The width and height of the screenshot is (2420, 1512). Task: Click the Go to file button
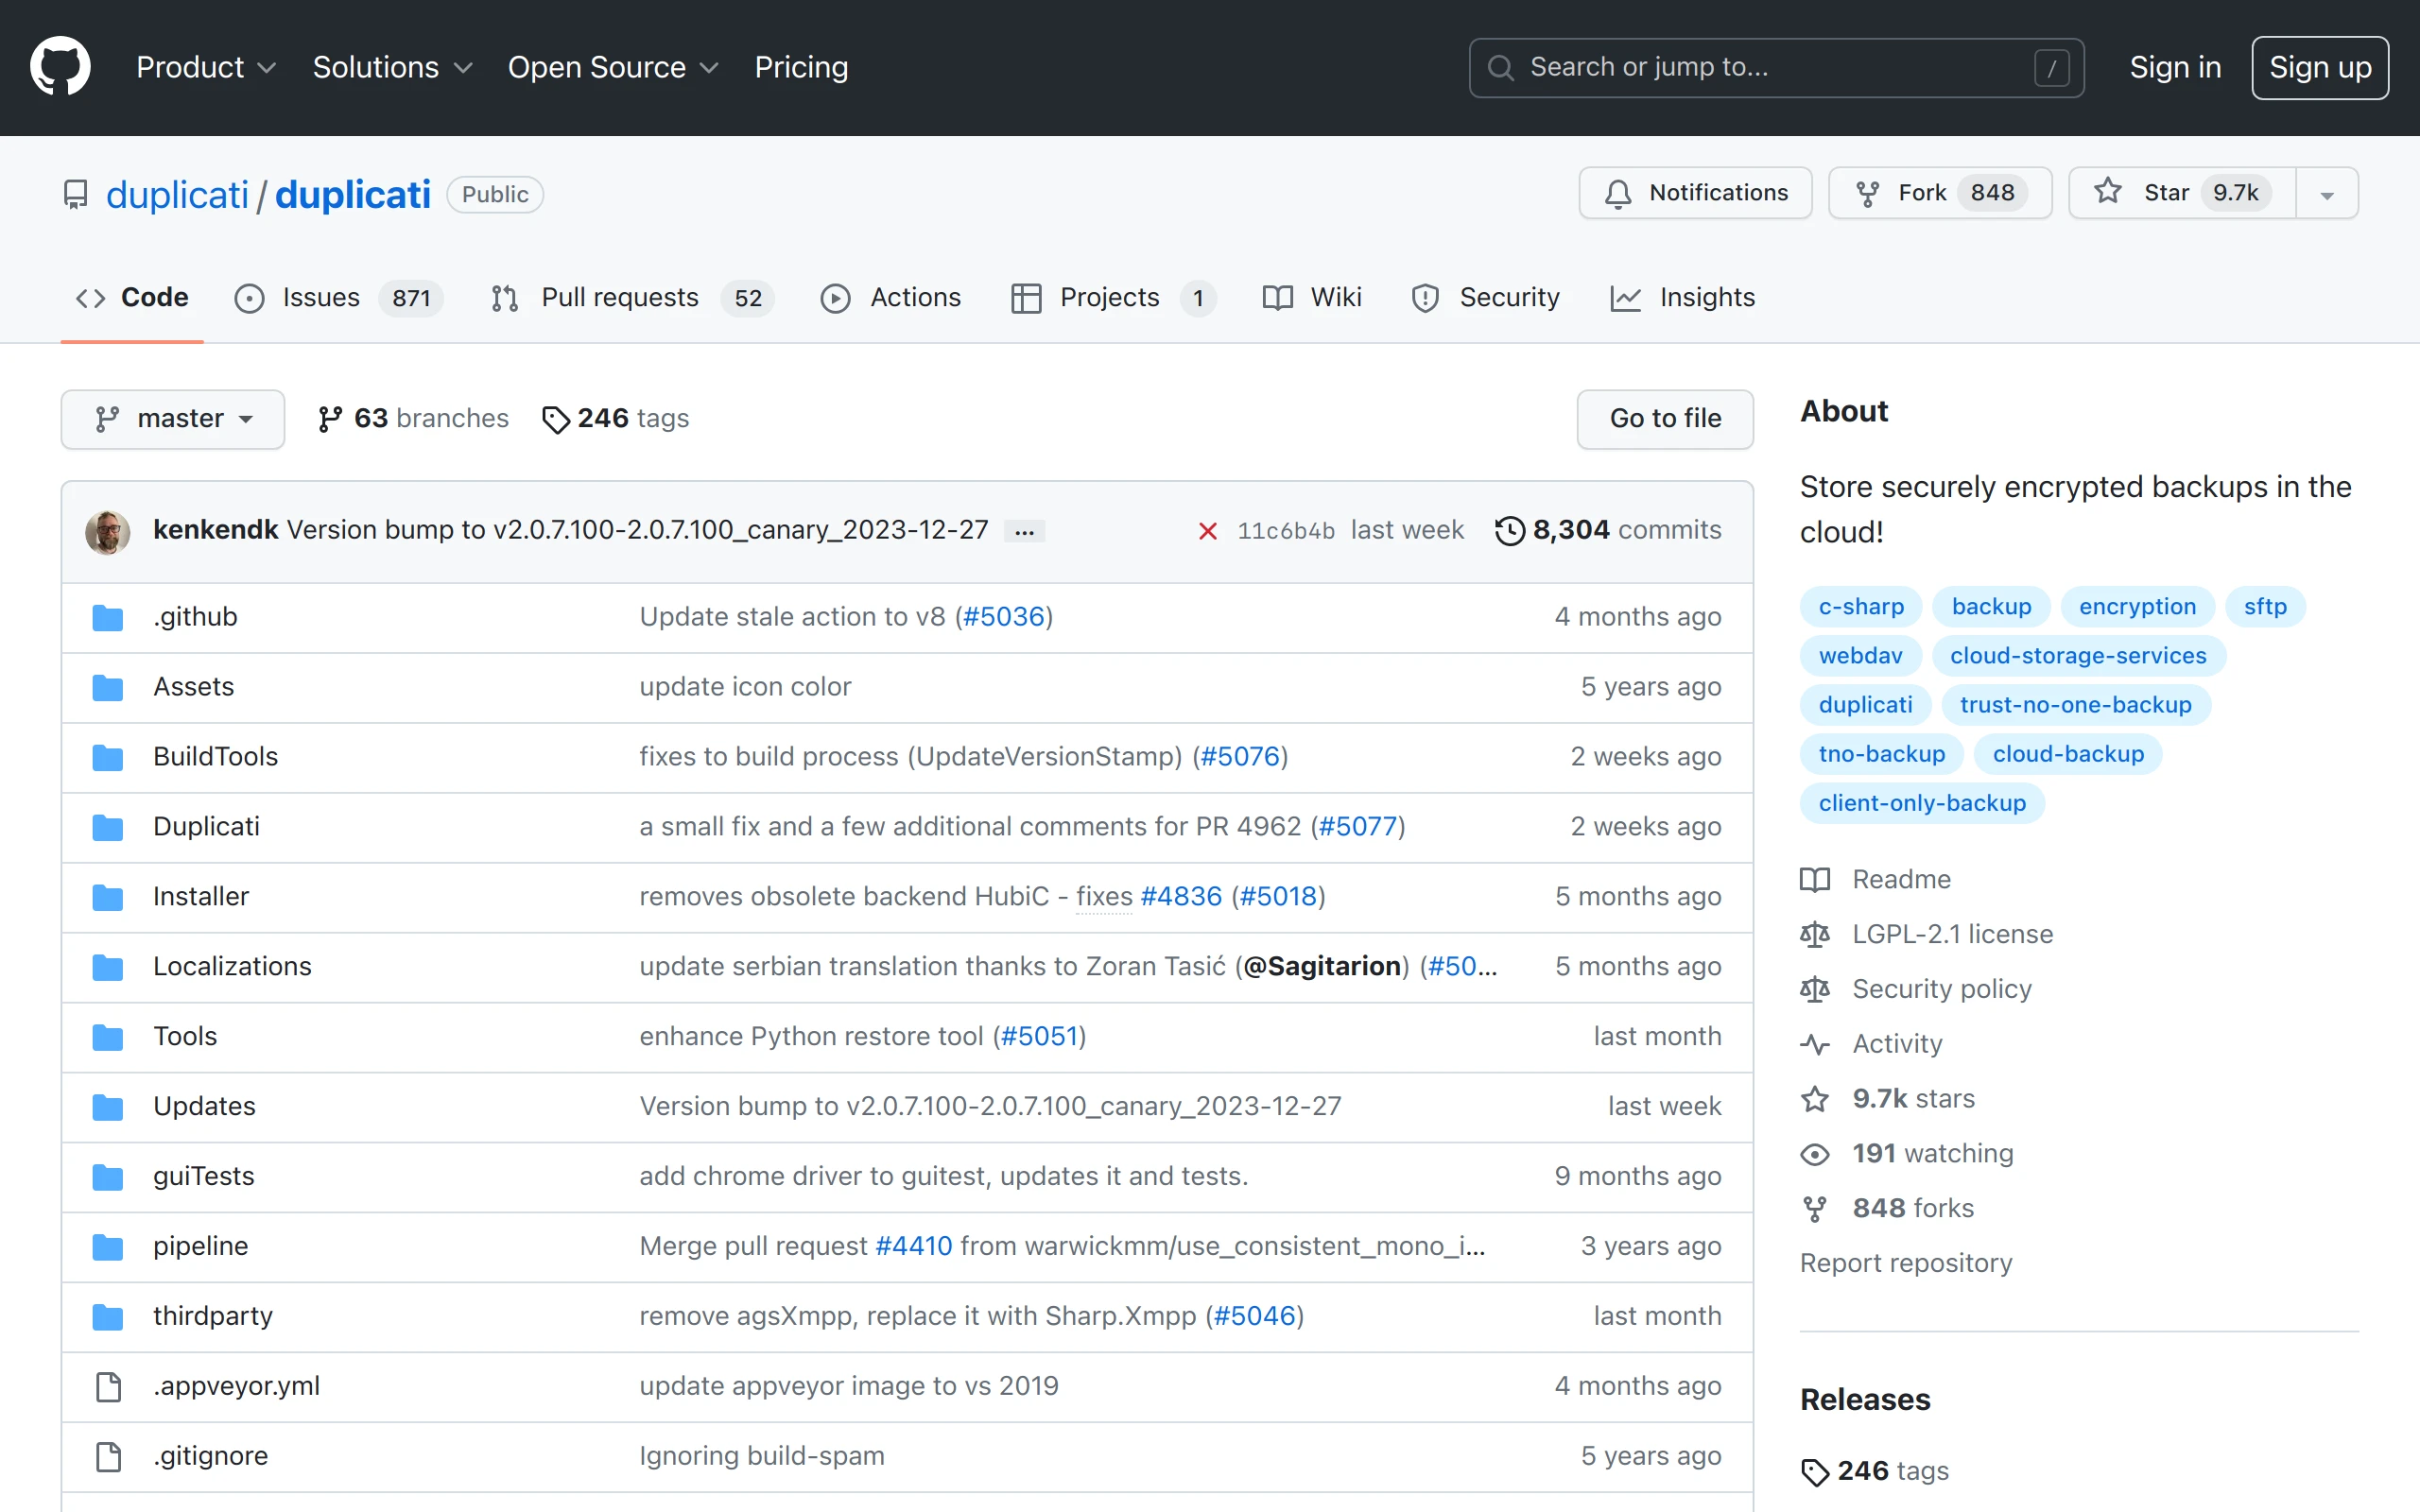click(x=1664, y=418)
